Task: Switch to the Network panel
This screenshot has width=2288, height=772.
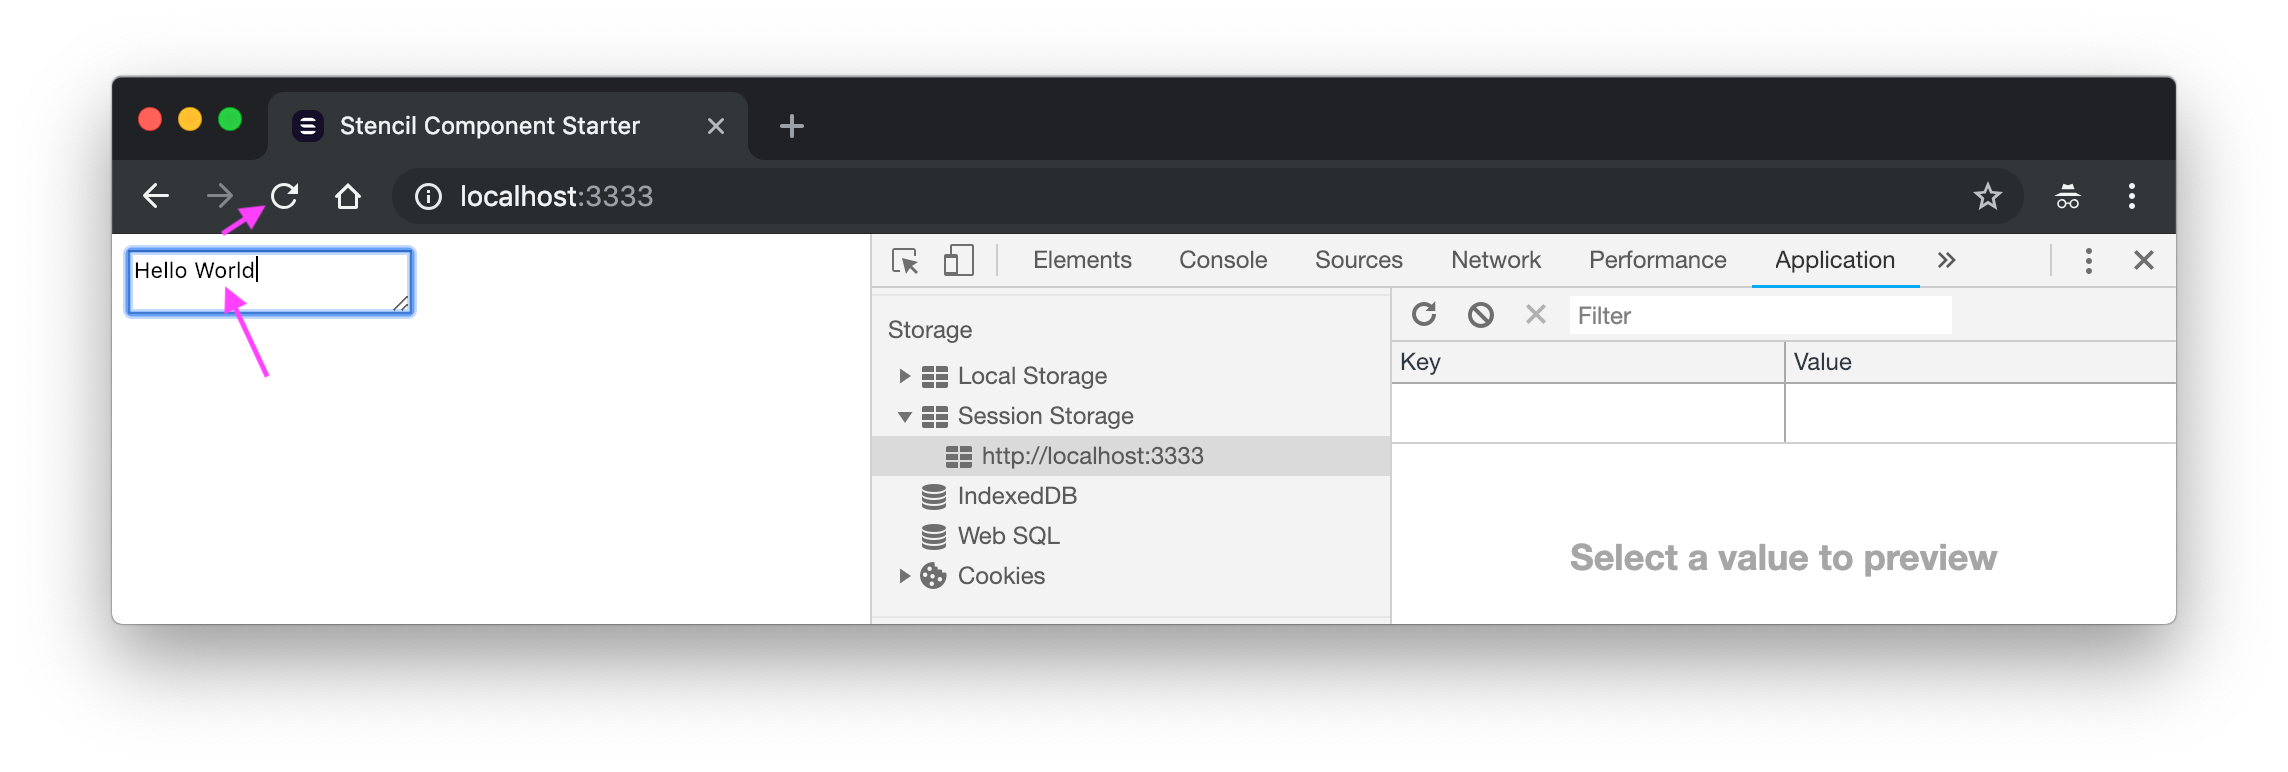Action: (1495, 259)
